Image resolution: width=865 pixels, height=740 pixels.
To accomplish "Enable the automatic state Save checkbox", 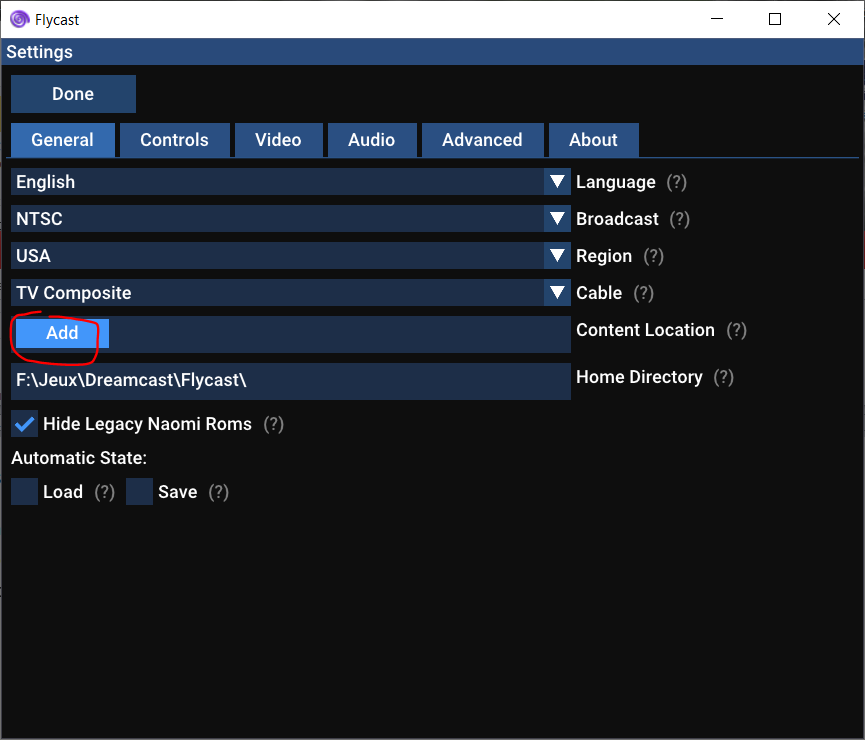I will pyautogui.click(x=139, y=492).
